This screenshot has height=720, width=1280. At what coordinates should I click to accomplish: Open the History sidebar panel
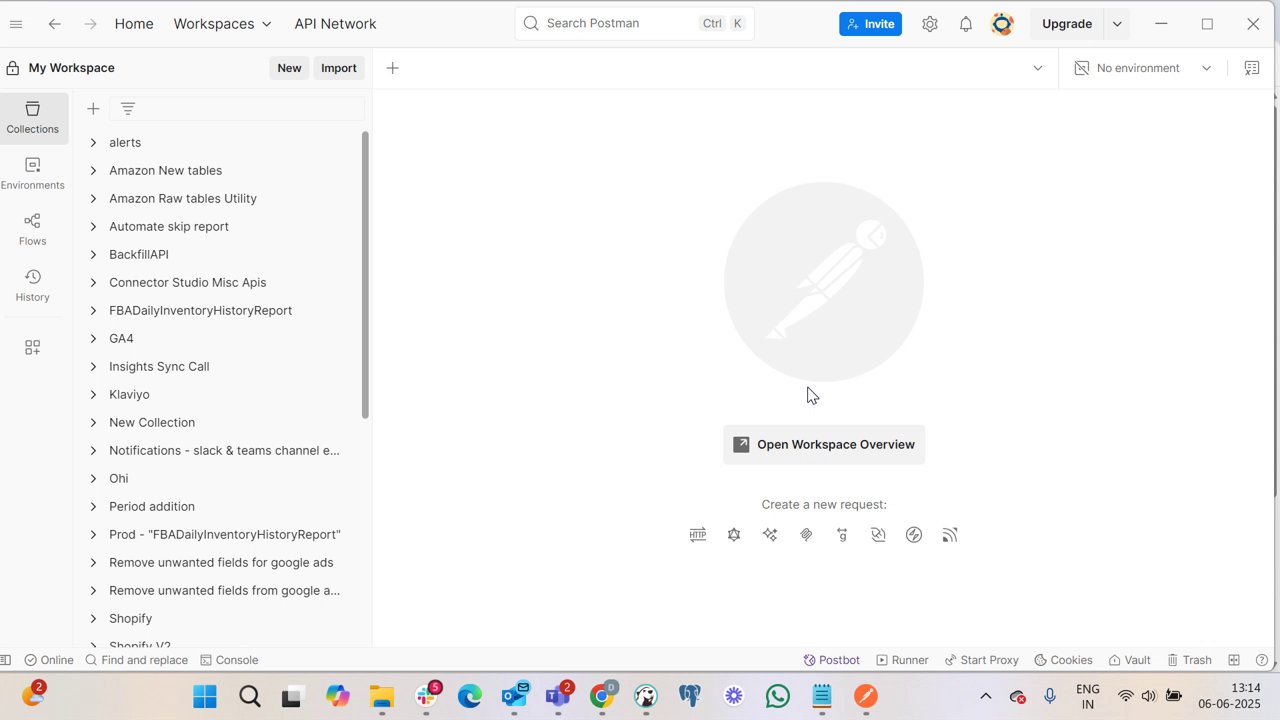tap(33, 285)
